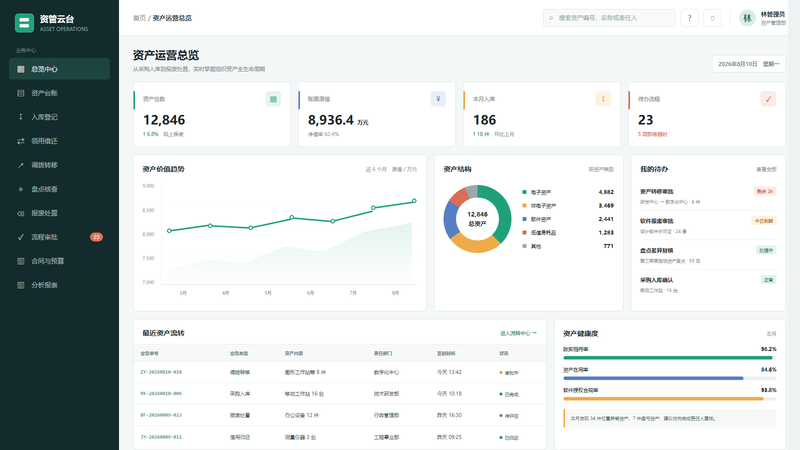Click the 办公设备 12 件 cell
The width and height of the screenshot is (800, 450).
click(x=302, y=415)
